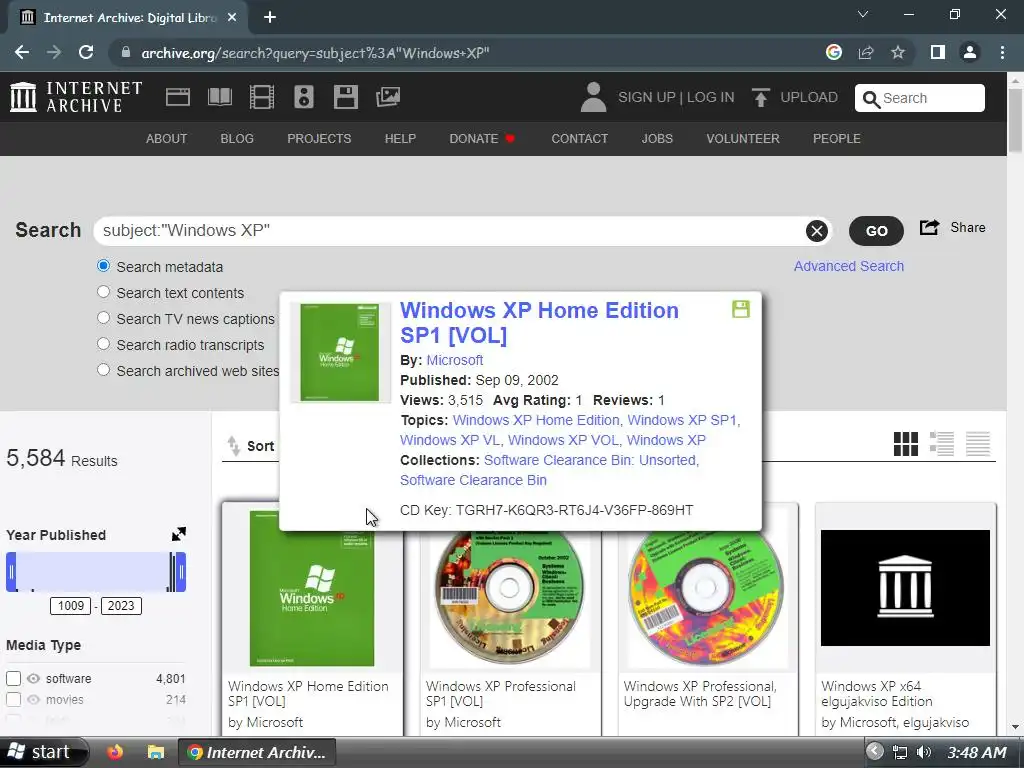Select Search archived web sites option
1024x768 pixels.
[103, 370]
